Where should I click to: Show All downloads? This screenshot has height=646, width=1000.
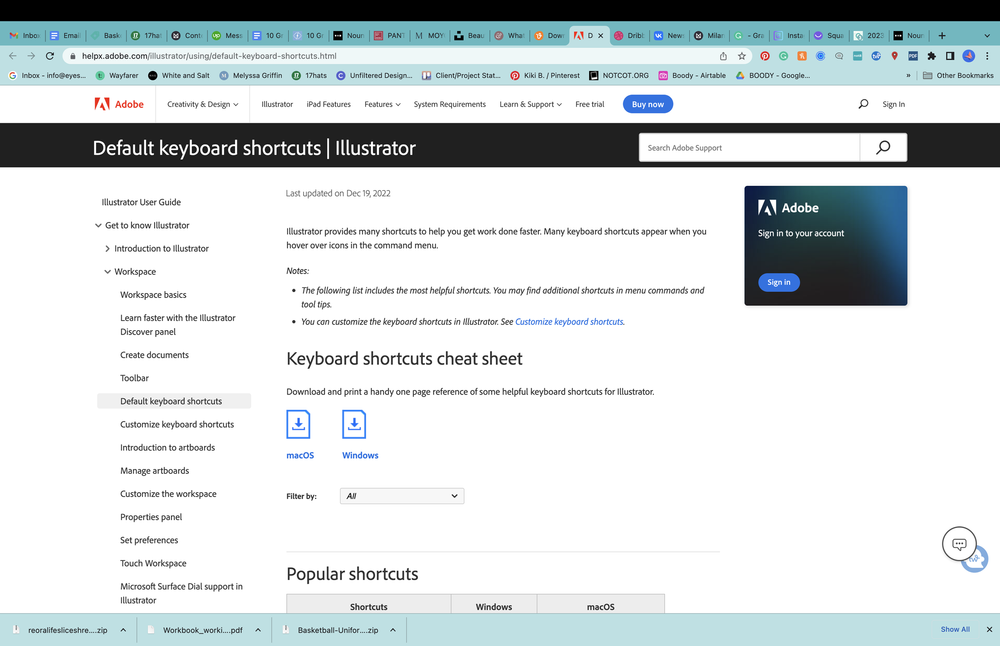coord(955,629)
